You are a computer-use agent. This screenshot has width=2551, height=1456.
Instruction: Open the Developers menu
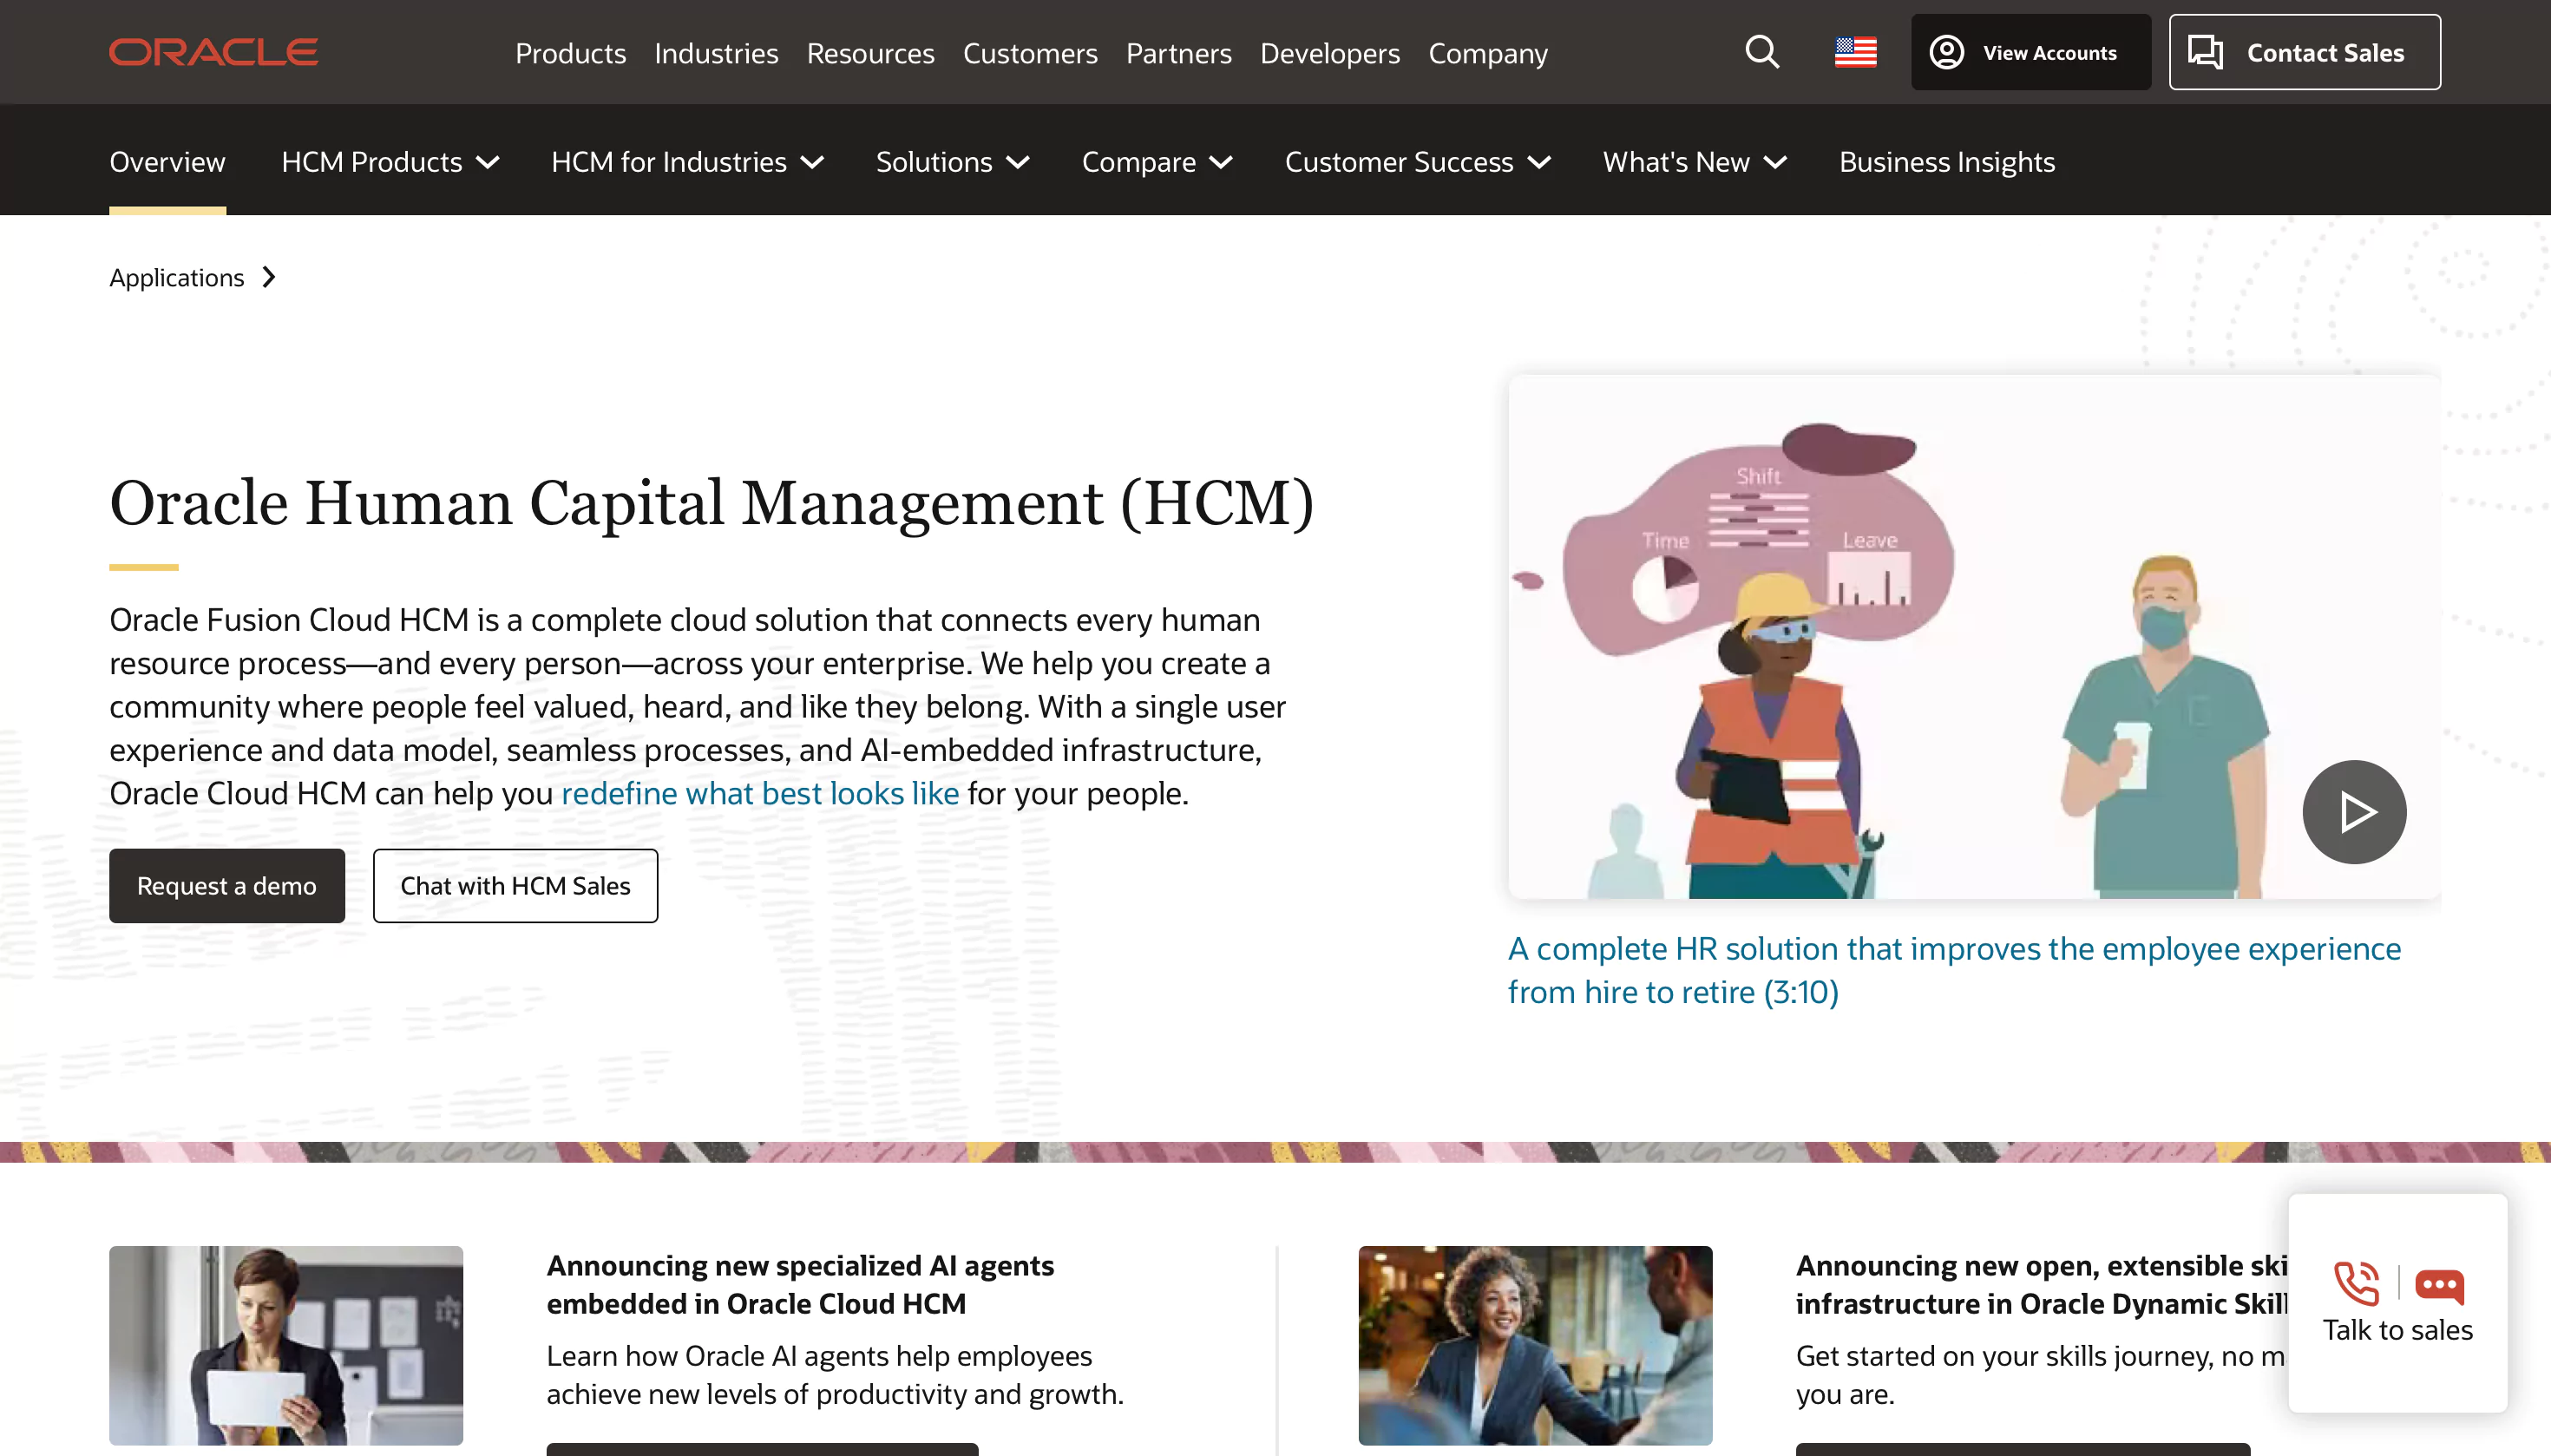[1329, 53]
